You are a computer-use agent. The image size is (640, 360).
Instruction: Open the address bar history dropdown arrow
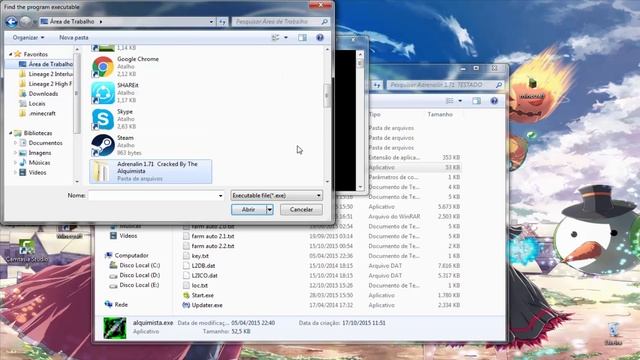[x=211, y=22]
